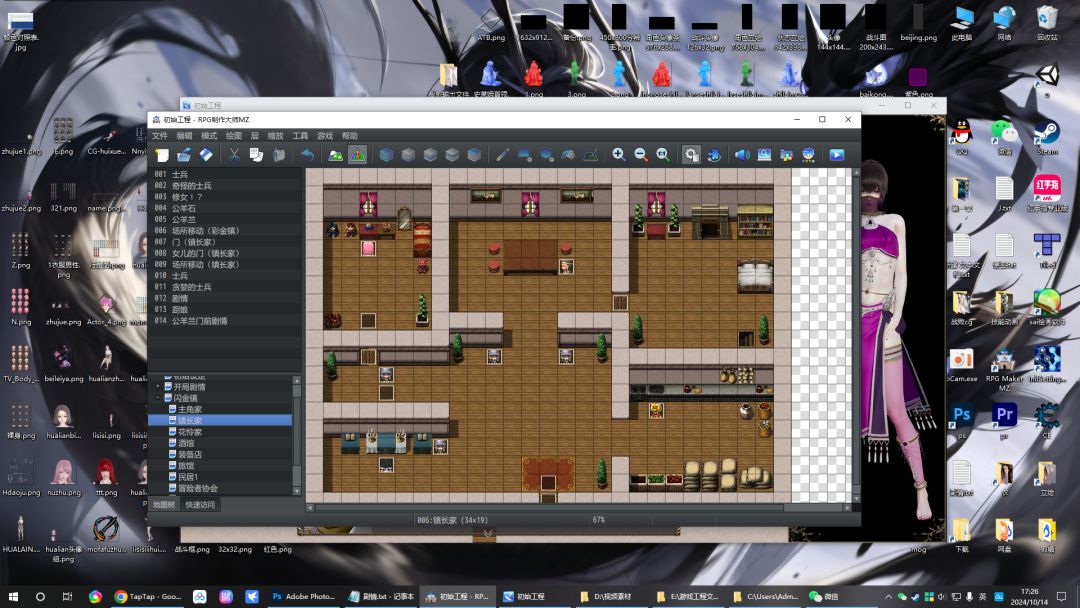The height and width of the screenshot is (608, 1080).
Task: Save the project using the toolbar icon
Action: [206, 155]
